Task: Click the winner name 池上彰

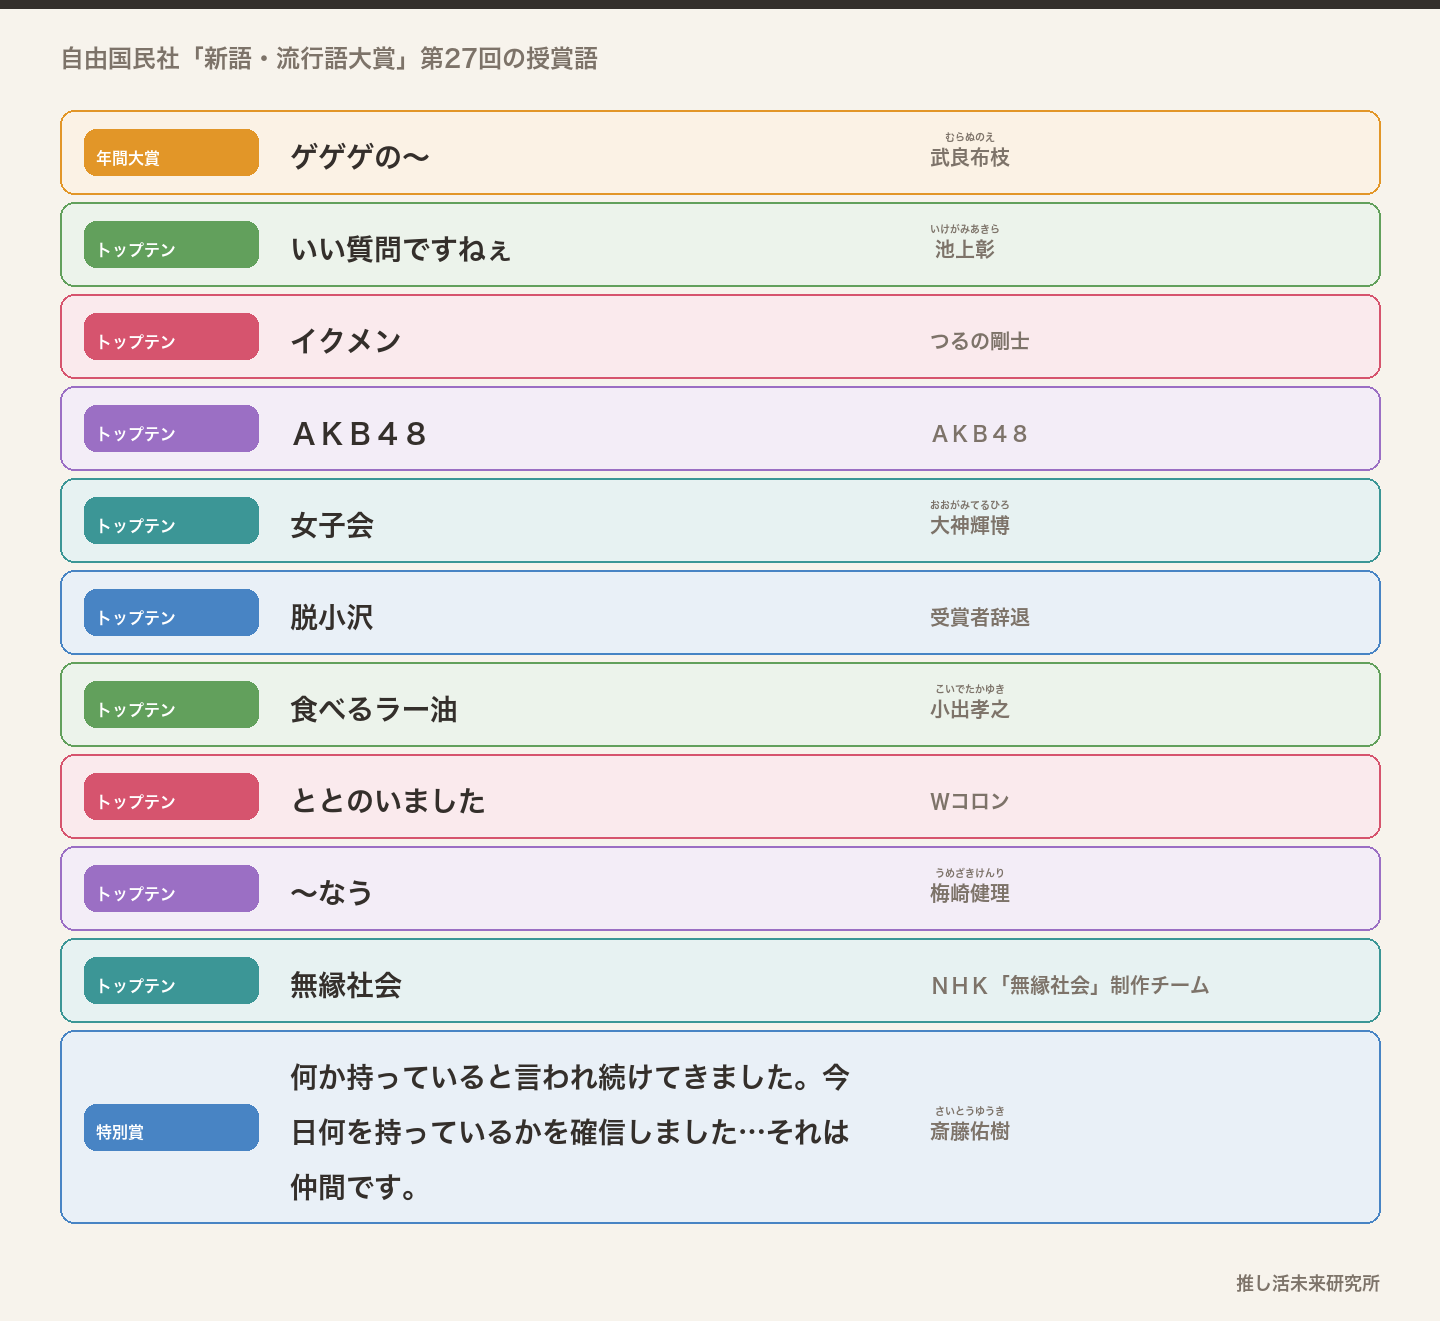Action: coord(964,249)
